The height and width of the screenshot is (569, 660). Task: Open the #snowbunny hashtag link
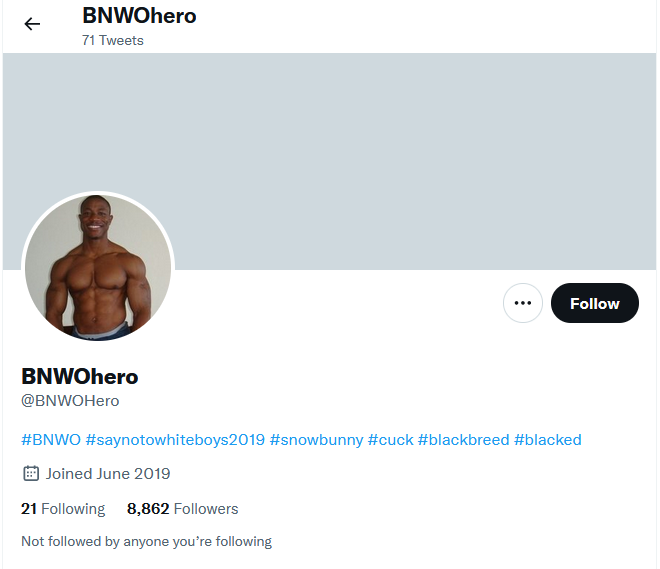(x=316, y=440)
